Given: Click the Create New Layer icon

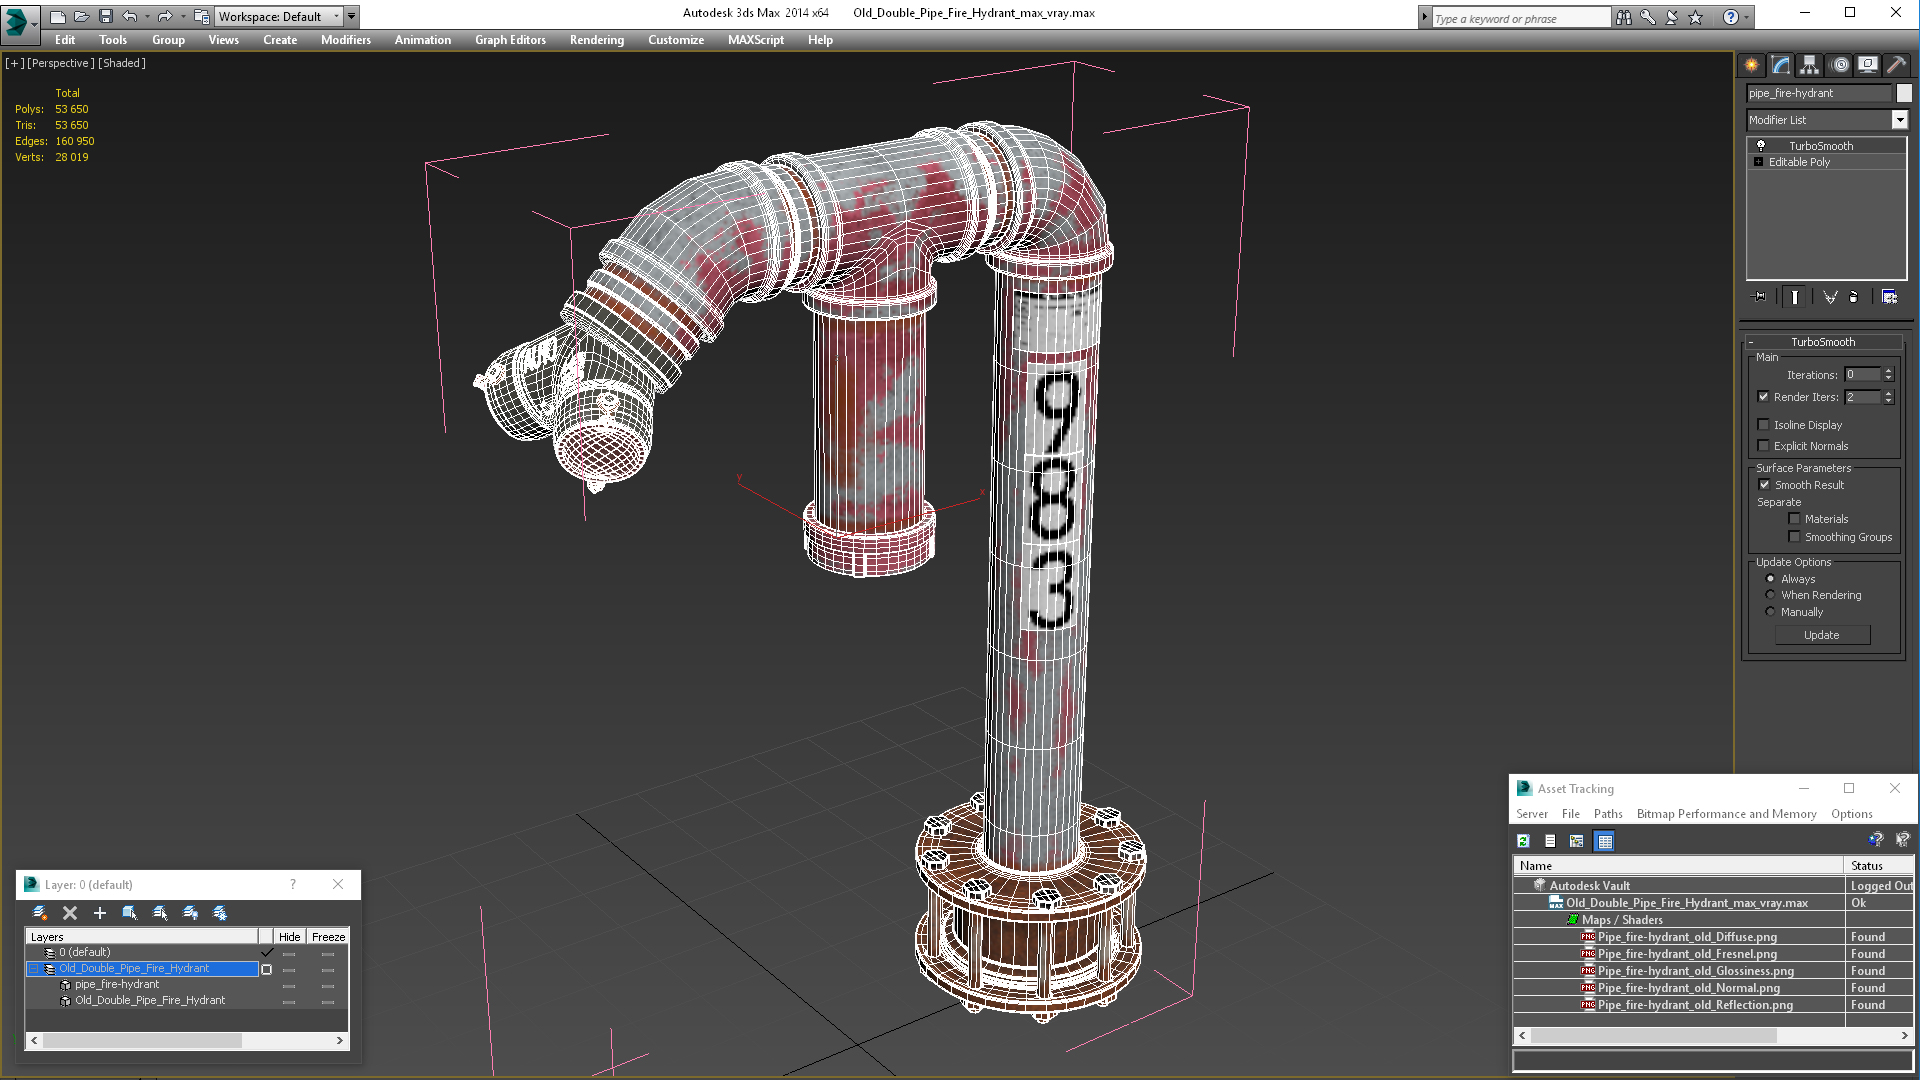Looking at the screenshot, I should point(40,913).
